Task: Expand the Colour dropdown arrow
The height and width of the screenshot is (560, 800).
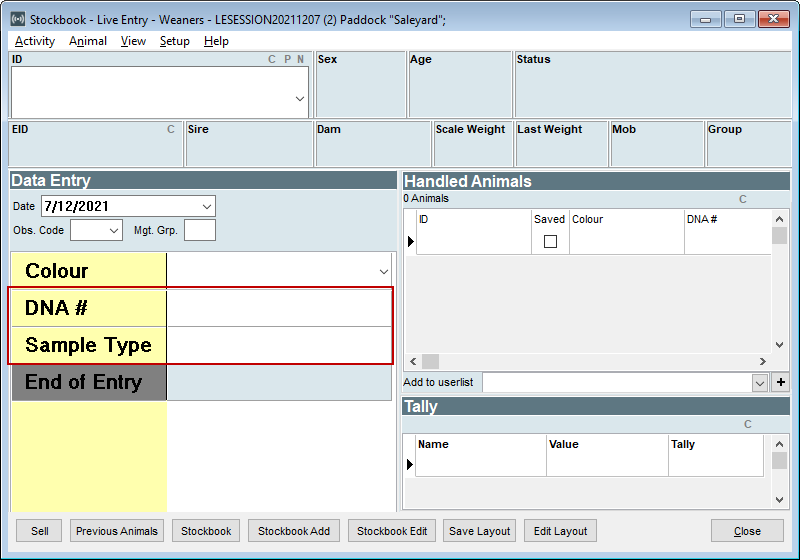Action: click(384, 272)
